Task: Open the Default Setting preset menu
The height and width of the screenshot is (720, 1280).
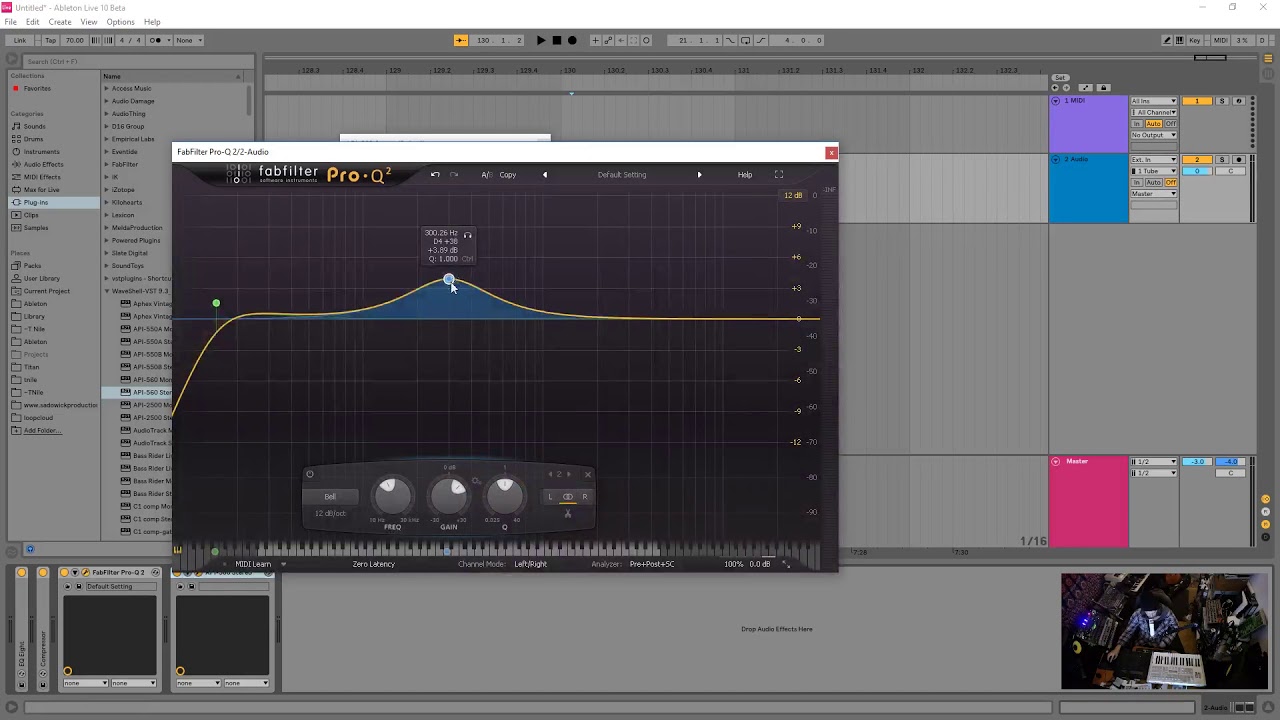Action: point(622,175)
